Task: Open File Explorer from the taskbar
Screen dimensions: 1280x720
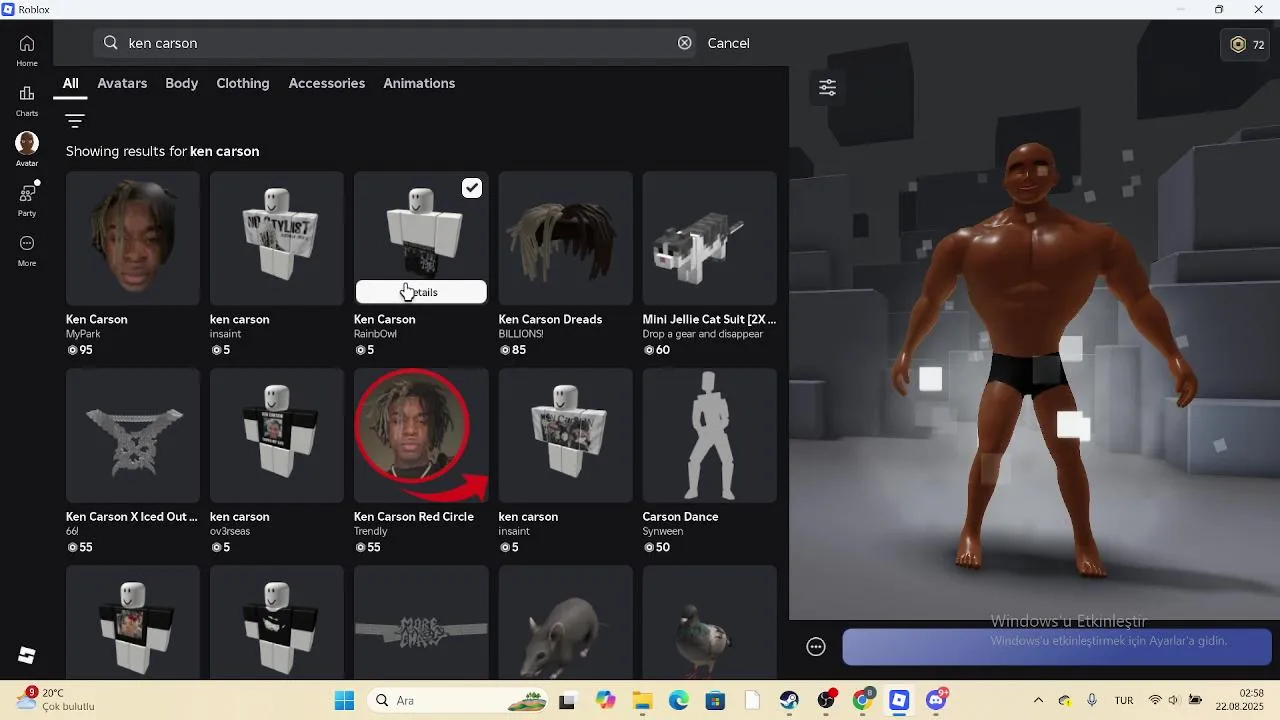Action: pos(642,701)
